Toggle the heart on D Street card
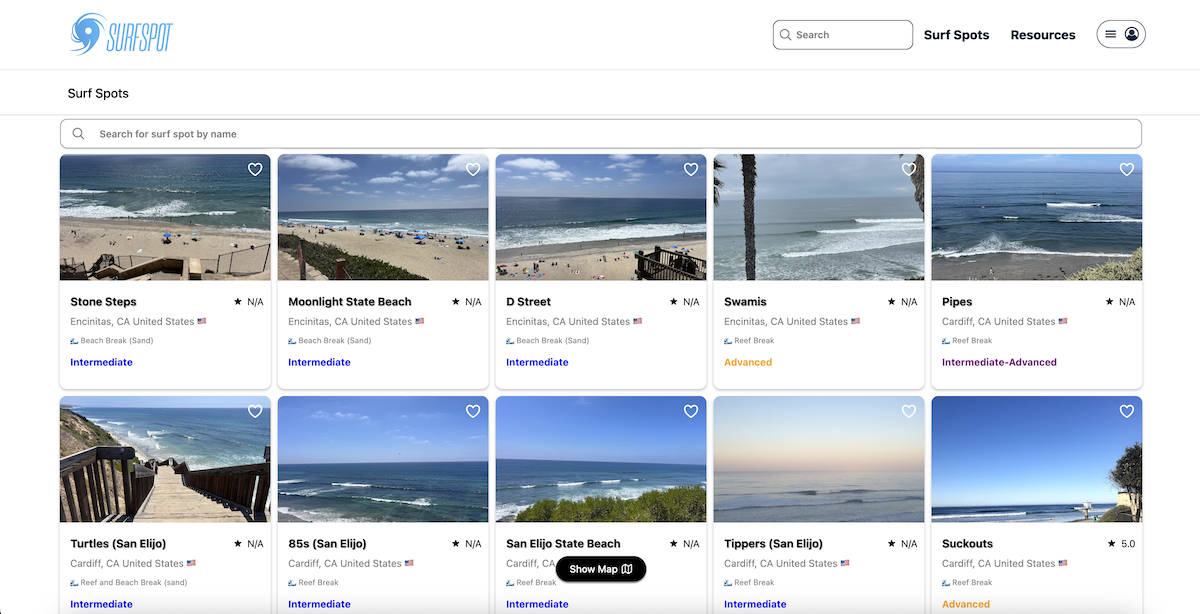 click(x=691, y=170)
